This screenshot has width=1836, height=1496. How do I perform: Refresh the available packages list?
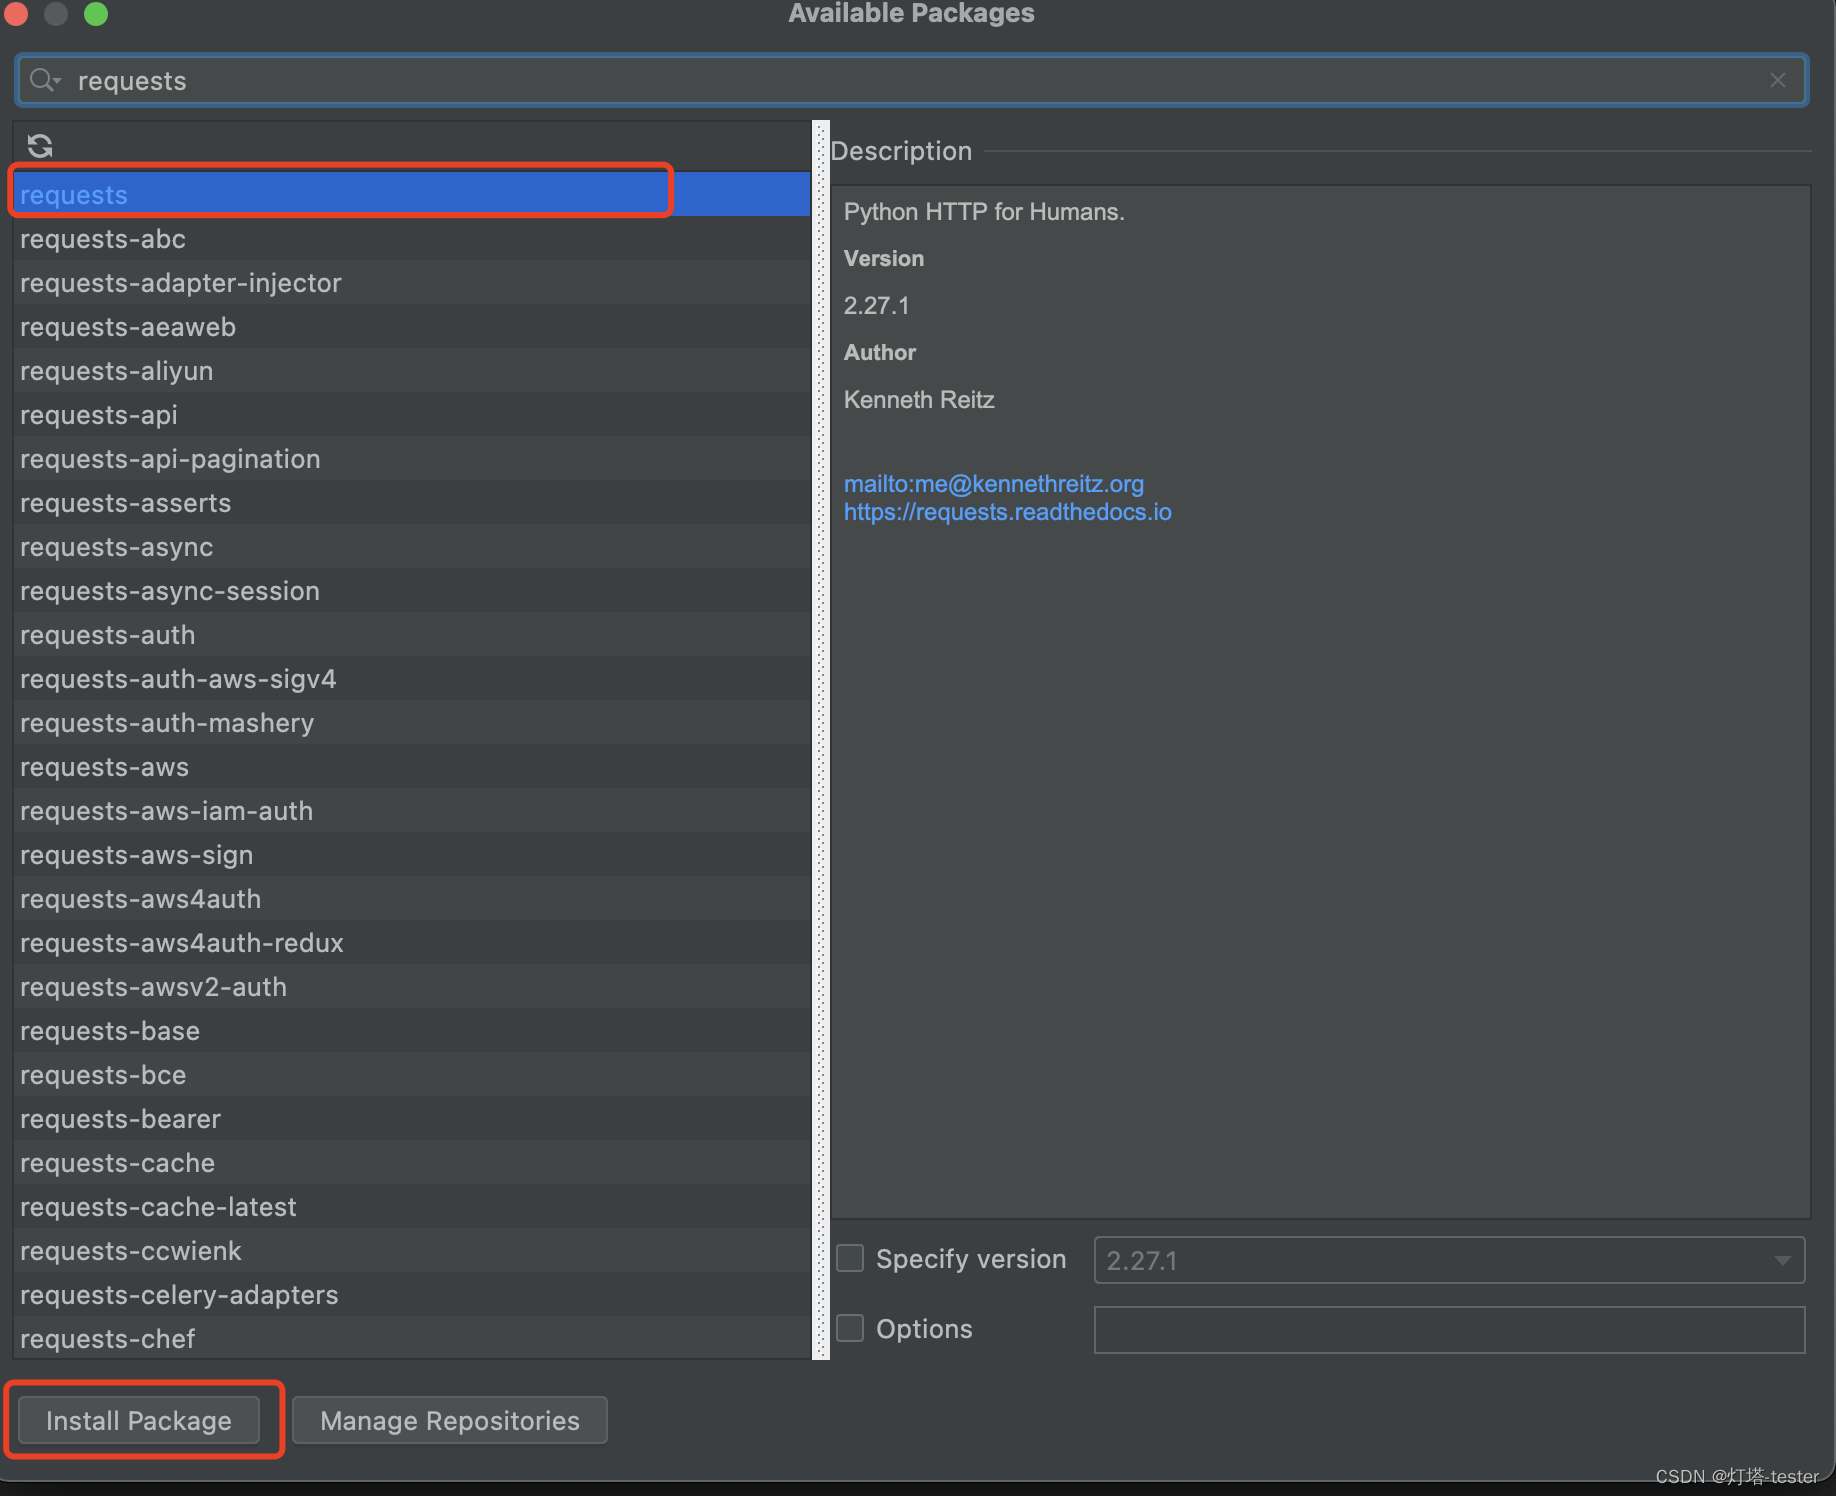click(39, 146)
